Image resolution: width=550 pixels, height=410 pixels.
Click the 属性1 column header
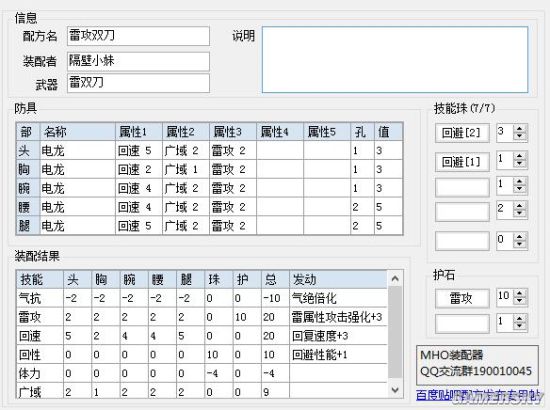pos(139,132)
